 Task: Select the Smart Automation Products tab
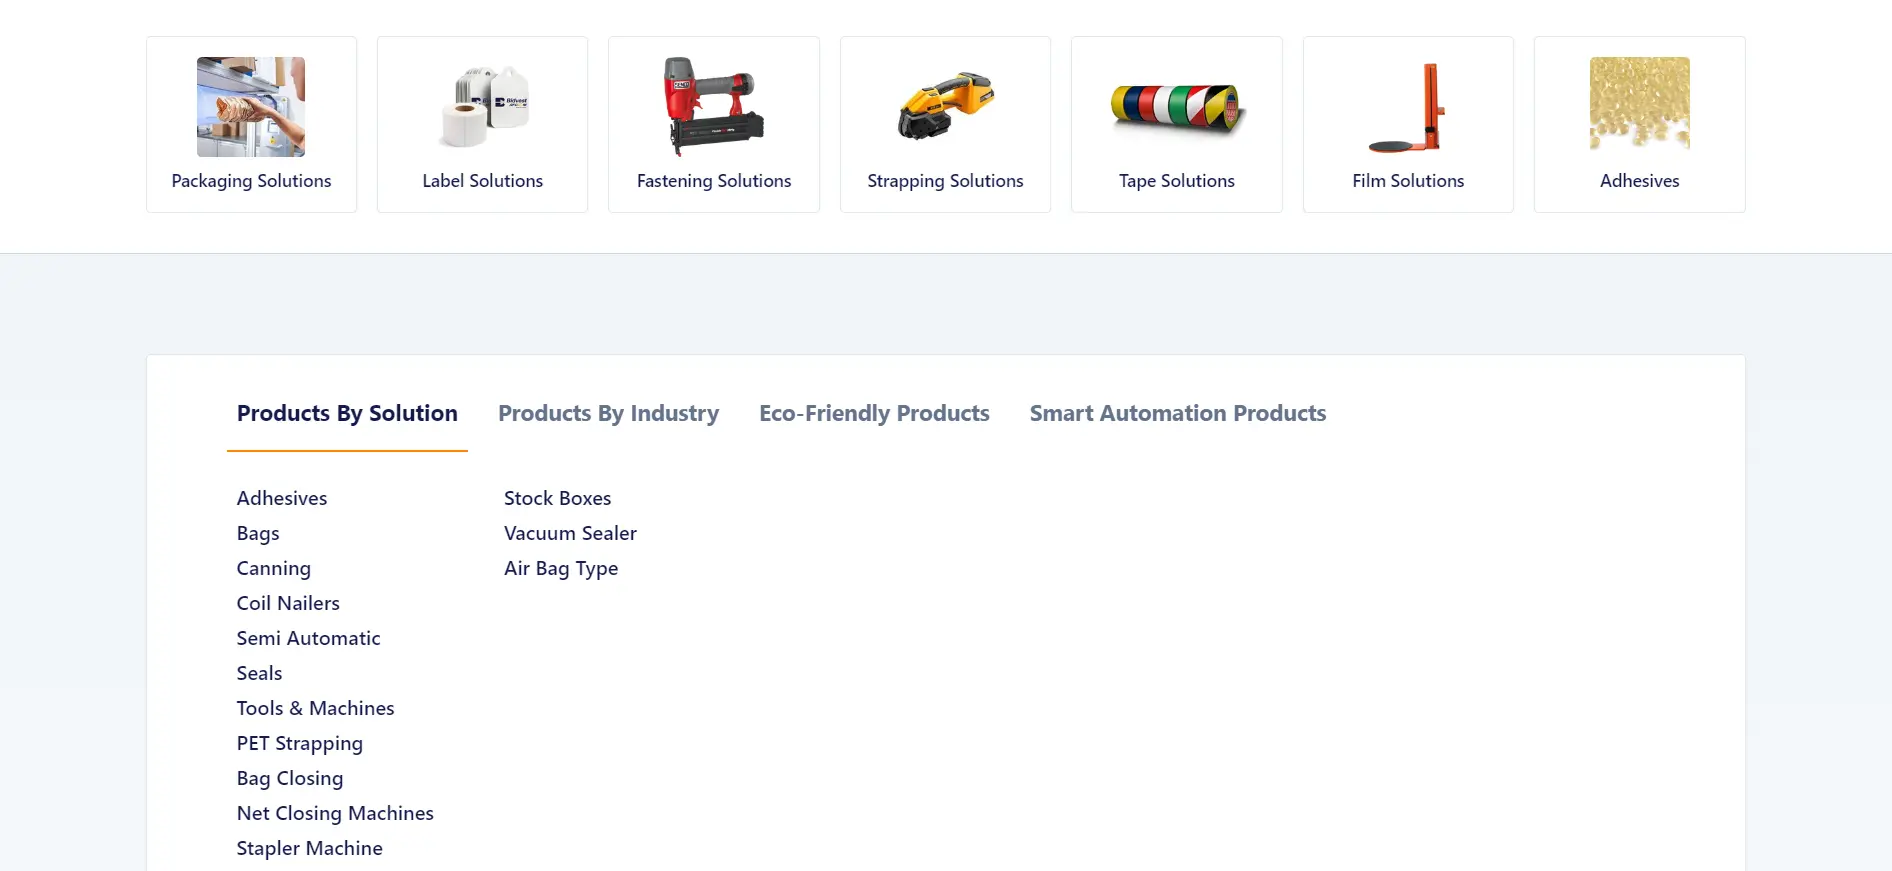pyautogui.click(x=1177, y=414)
